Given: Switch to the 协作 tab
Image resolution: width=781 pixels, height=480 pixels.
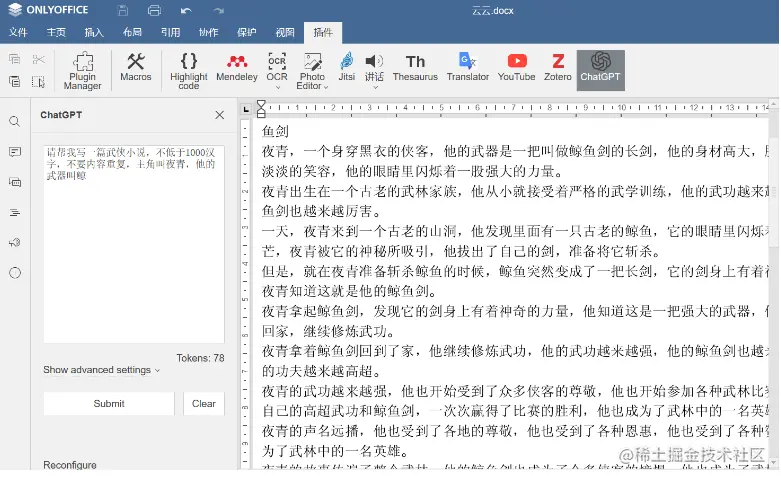Looking at the screenshot, I should pos(209,32).
